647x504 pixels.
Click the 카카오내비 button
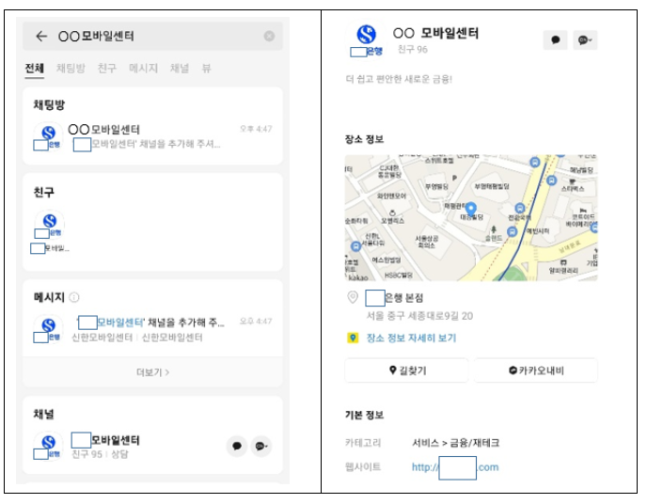(x=536, y=370)
